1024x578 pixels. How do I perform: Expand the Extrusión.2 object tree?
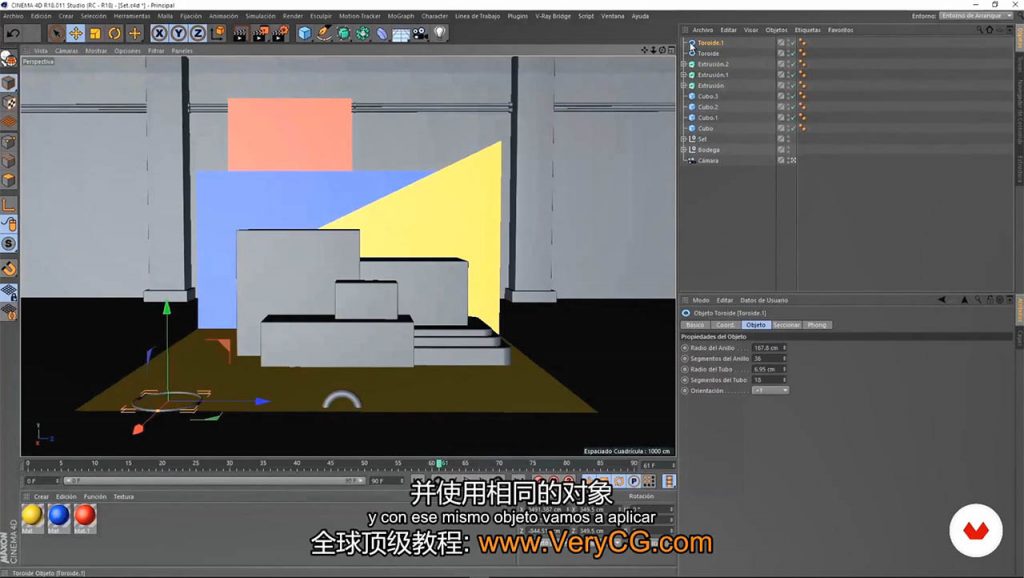click(684, 64)
